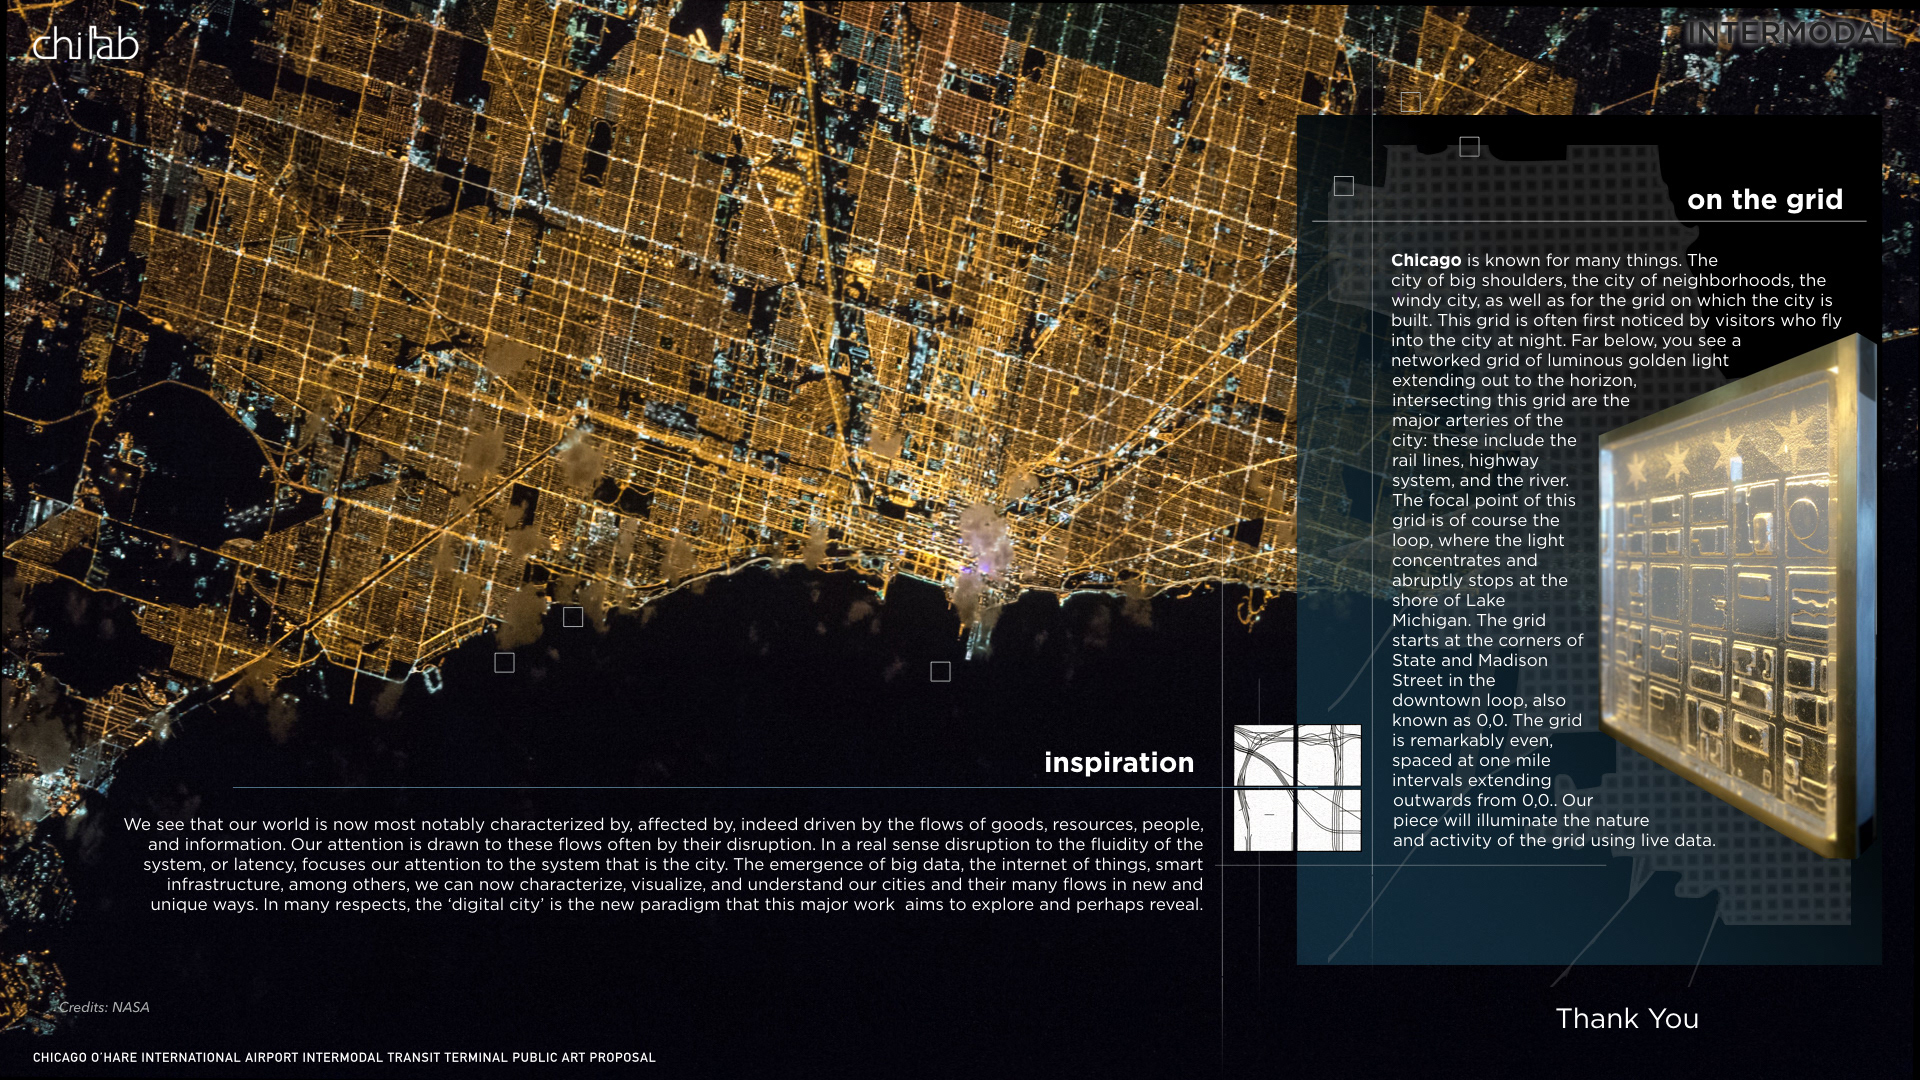Image resolution: width=1920 pixels, height=1080 pixels.
Task: Click the 'Credits: NASA' caption
Action: 104,1007
